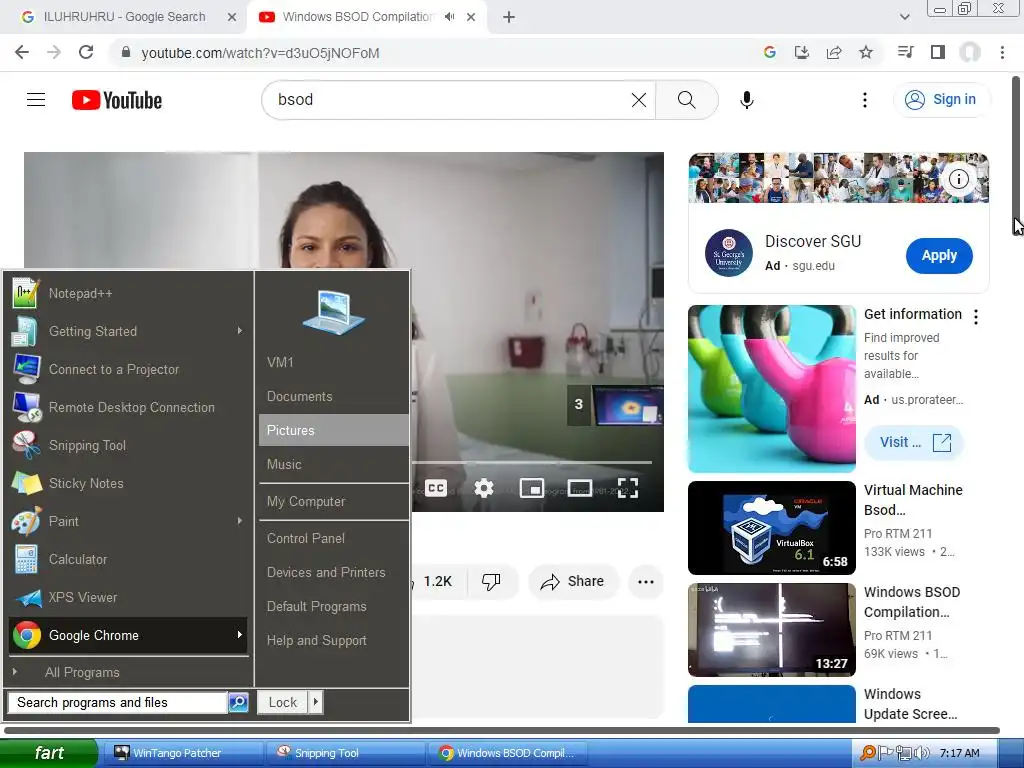This screenshot has height=768, width=1024.
Task: Open Chrome tab search dropdown
Action: [904, 17]
